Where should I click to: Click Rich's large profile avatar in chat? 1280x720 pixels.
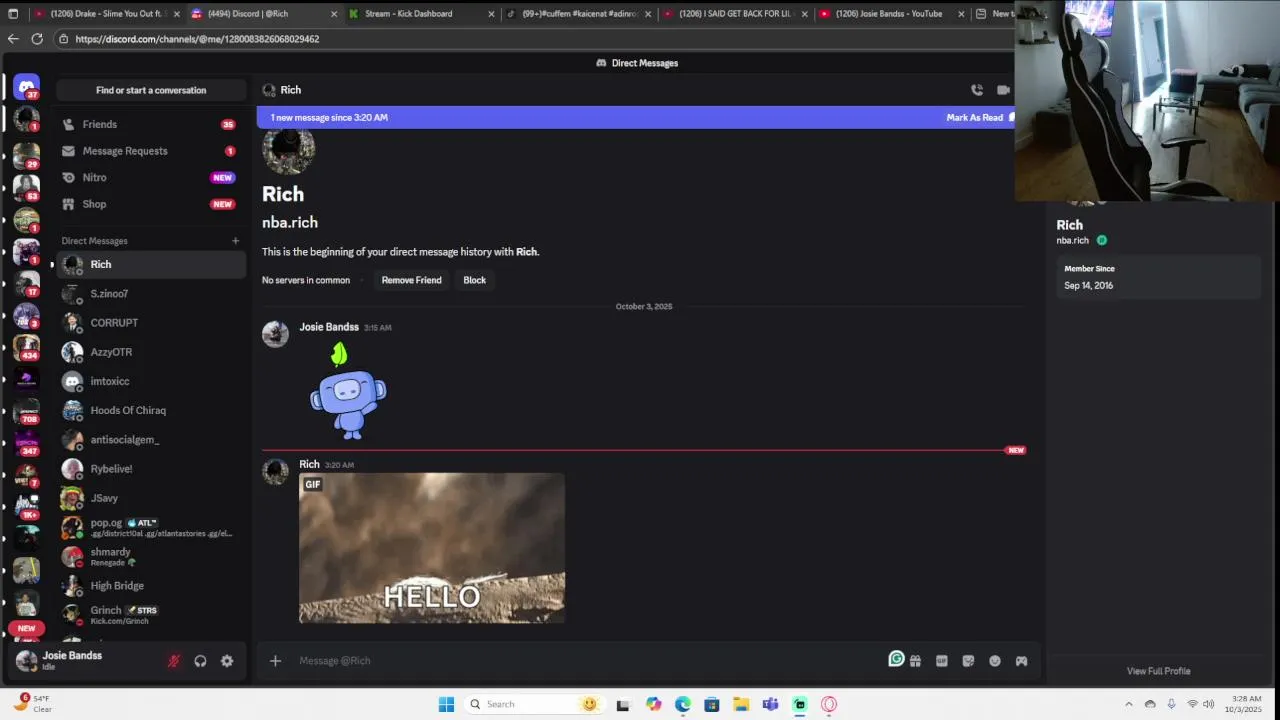coord(288,150)
